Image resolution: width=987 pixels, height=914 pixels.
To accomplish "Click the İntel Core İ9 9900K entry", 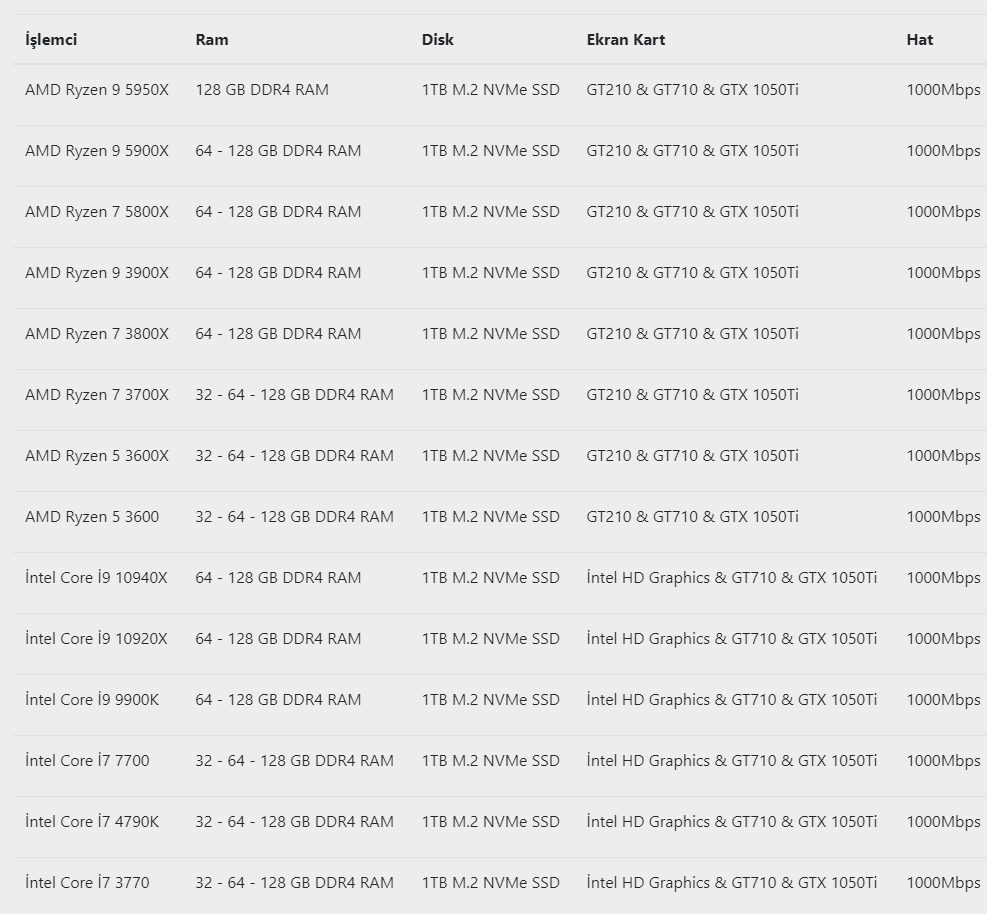I will (x=92, y=700).
